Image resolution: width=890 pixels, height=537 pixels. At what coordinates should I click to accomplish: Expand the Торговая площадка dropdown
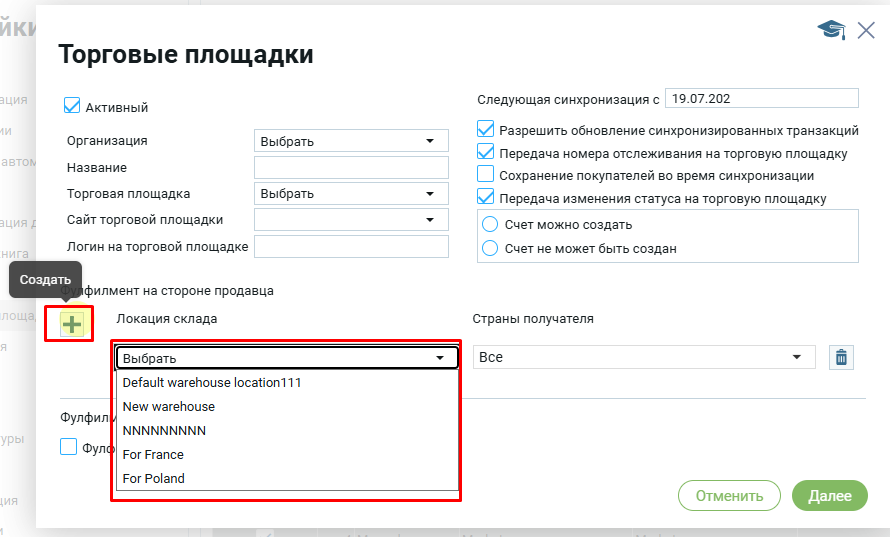tap(351, 193)
